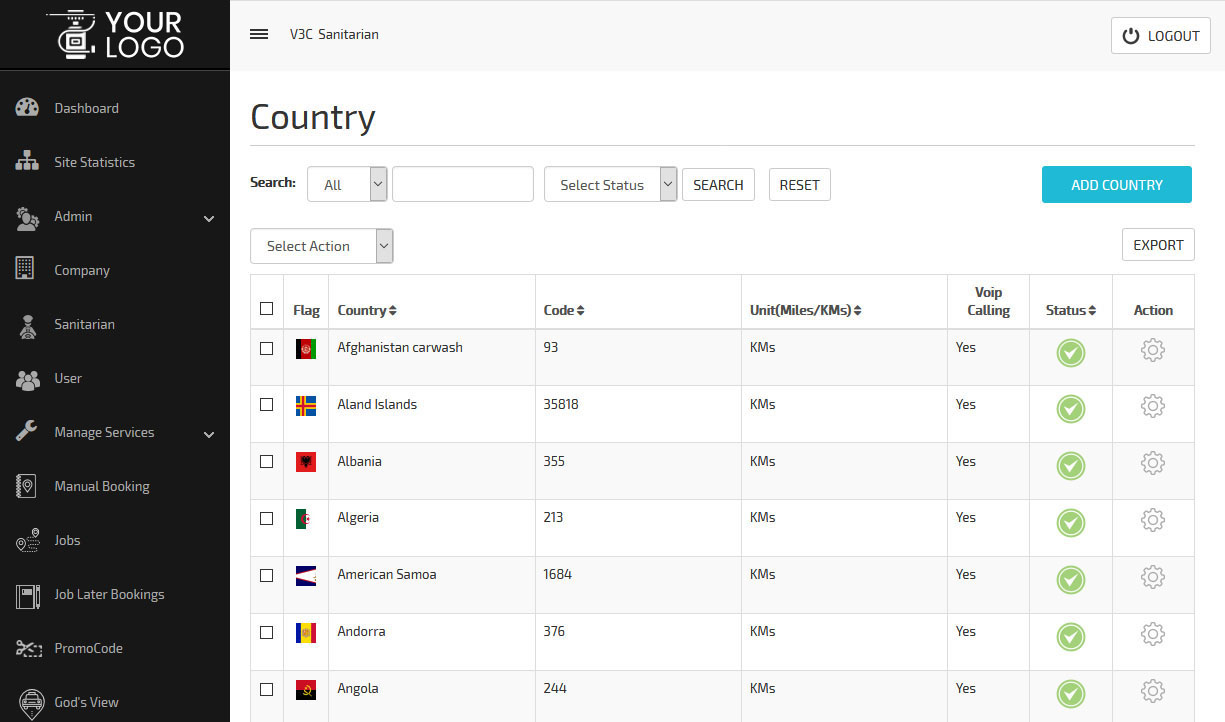Click green status icon for Afghanistan carwash

tap(1071, 353)
